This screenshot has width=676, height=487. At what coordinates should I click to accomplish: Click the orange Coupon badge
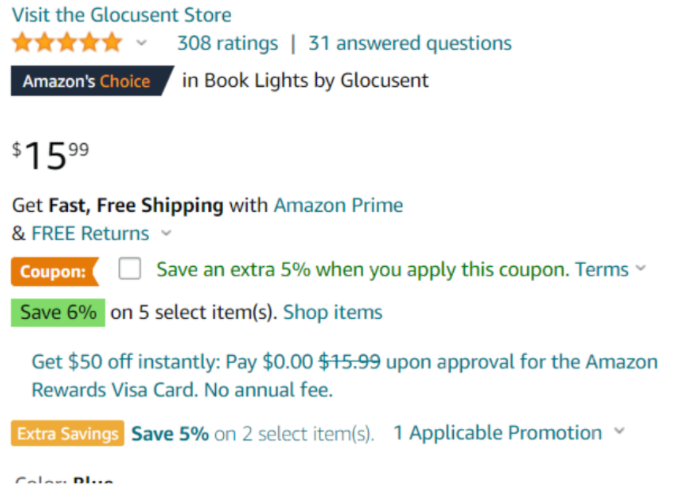pyautogui.click(x=54, y=270)
